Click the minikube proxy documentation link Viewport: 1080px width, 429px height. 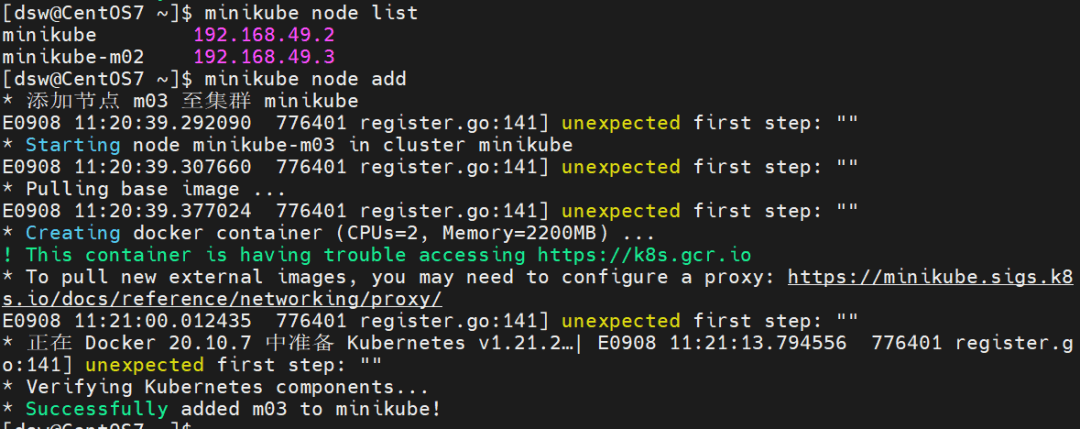click(930, 277)
